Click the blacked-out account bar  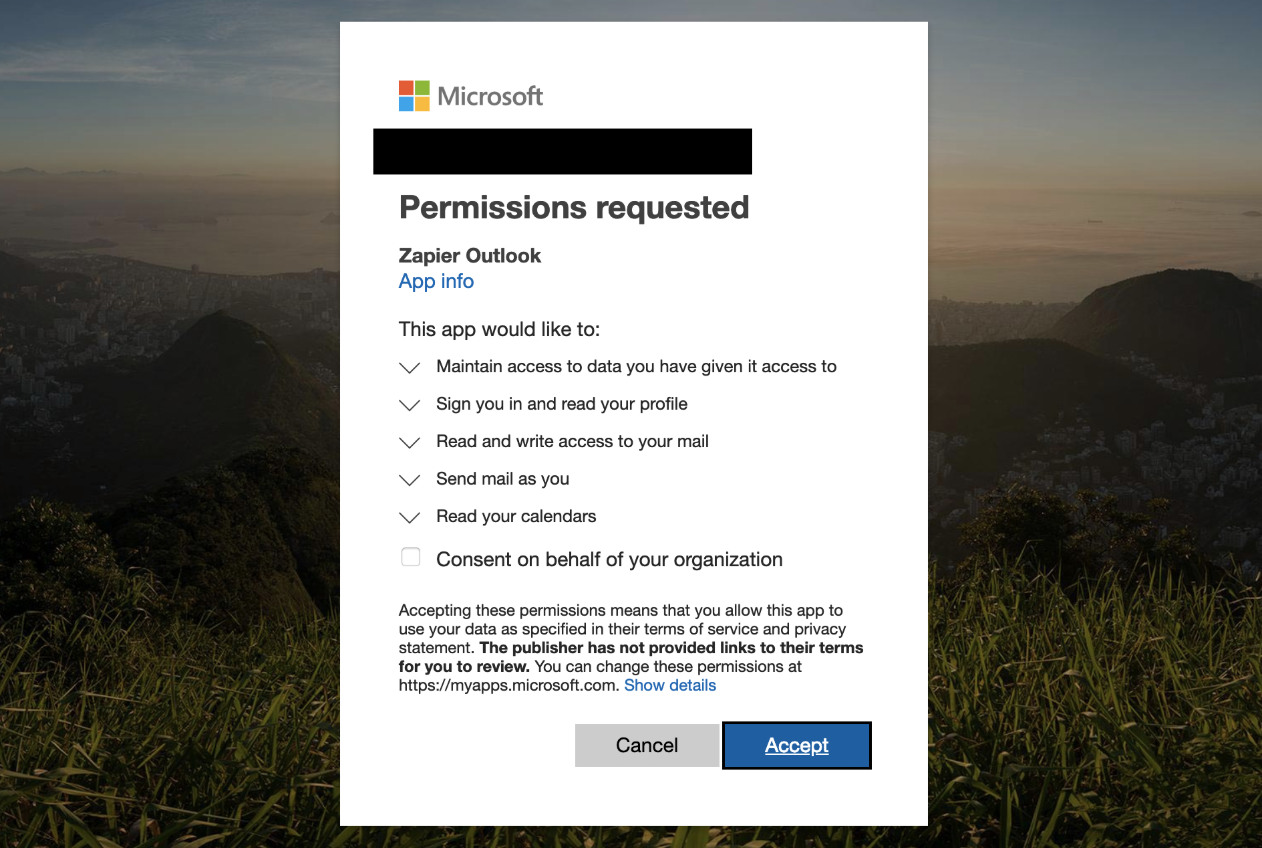[x=562, y=152]
